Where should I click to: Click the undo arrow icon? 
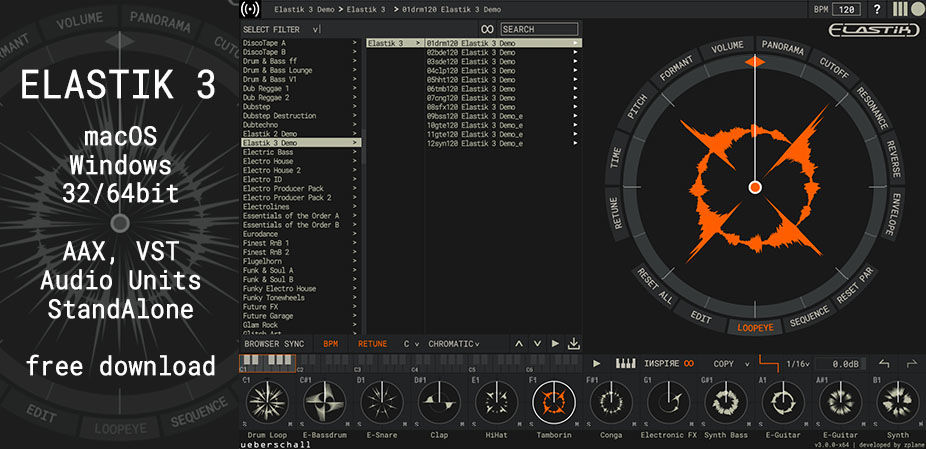[884, 364]
